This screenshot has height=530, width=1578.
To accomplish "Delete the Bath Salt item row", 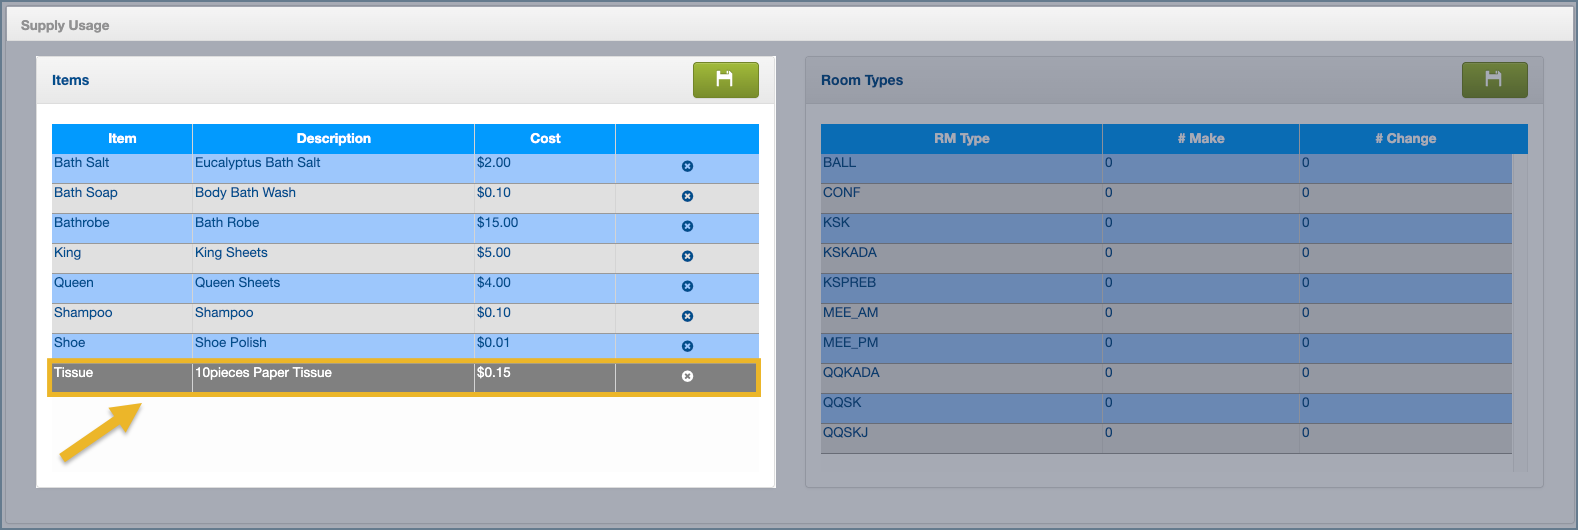I will [687, 167].
